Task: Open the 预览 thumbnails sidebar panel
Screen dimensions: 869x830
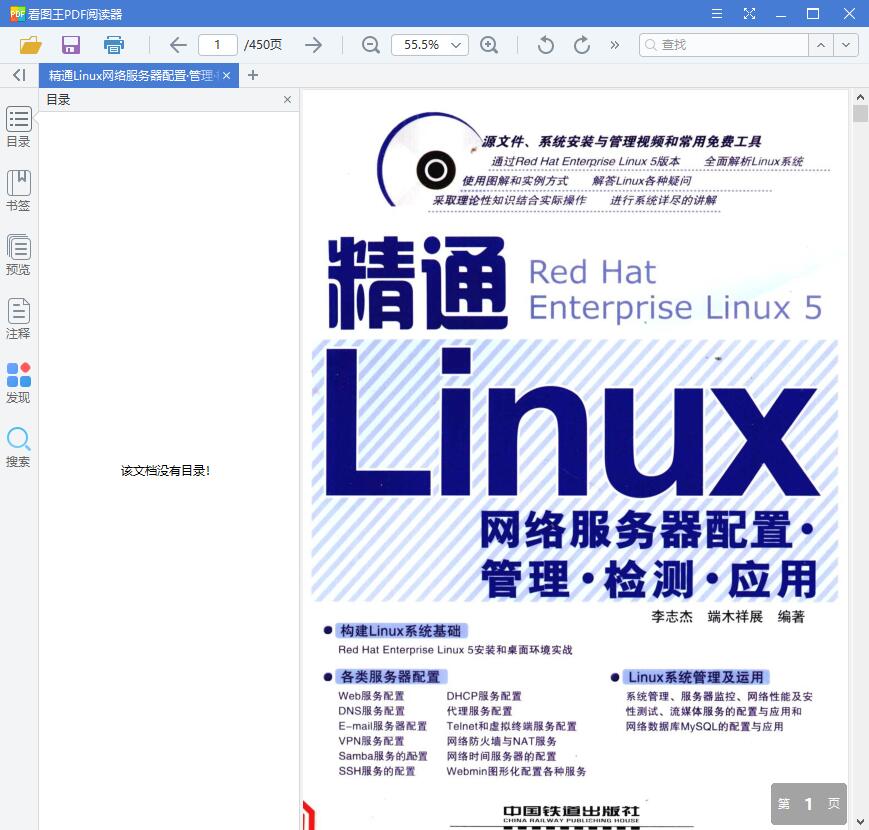Action: point(18,255)
